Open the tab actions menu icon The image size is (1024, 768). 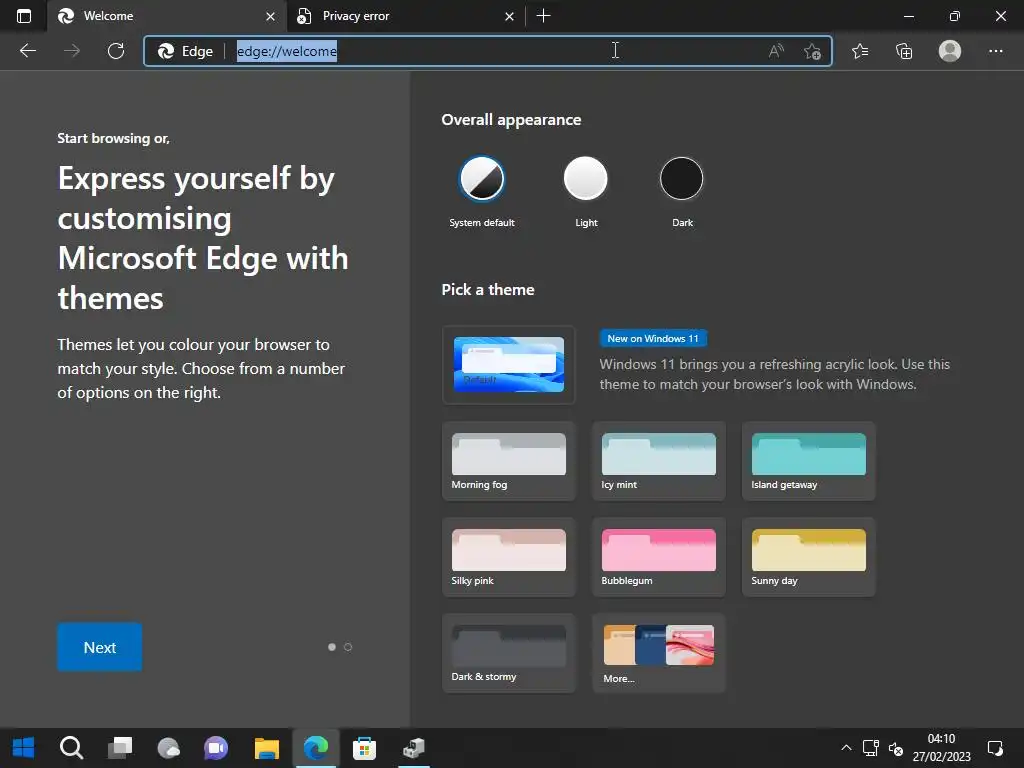[24, 16]
